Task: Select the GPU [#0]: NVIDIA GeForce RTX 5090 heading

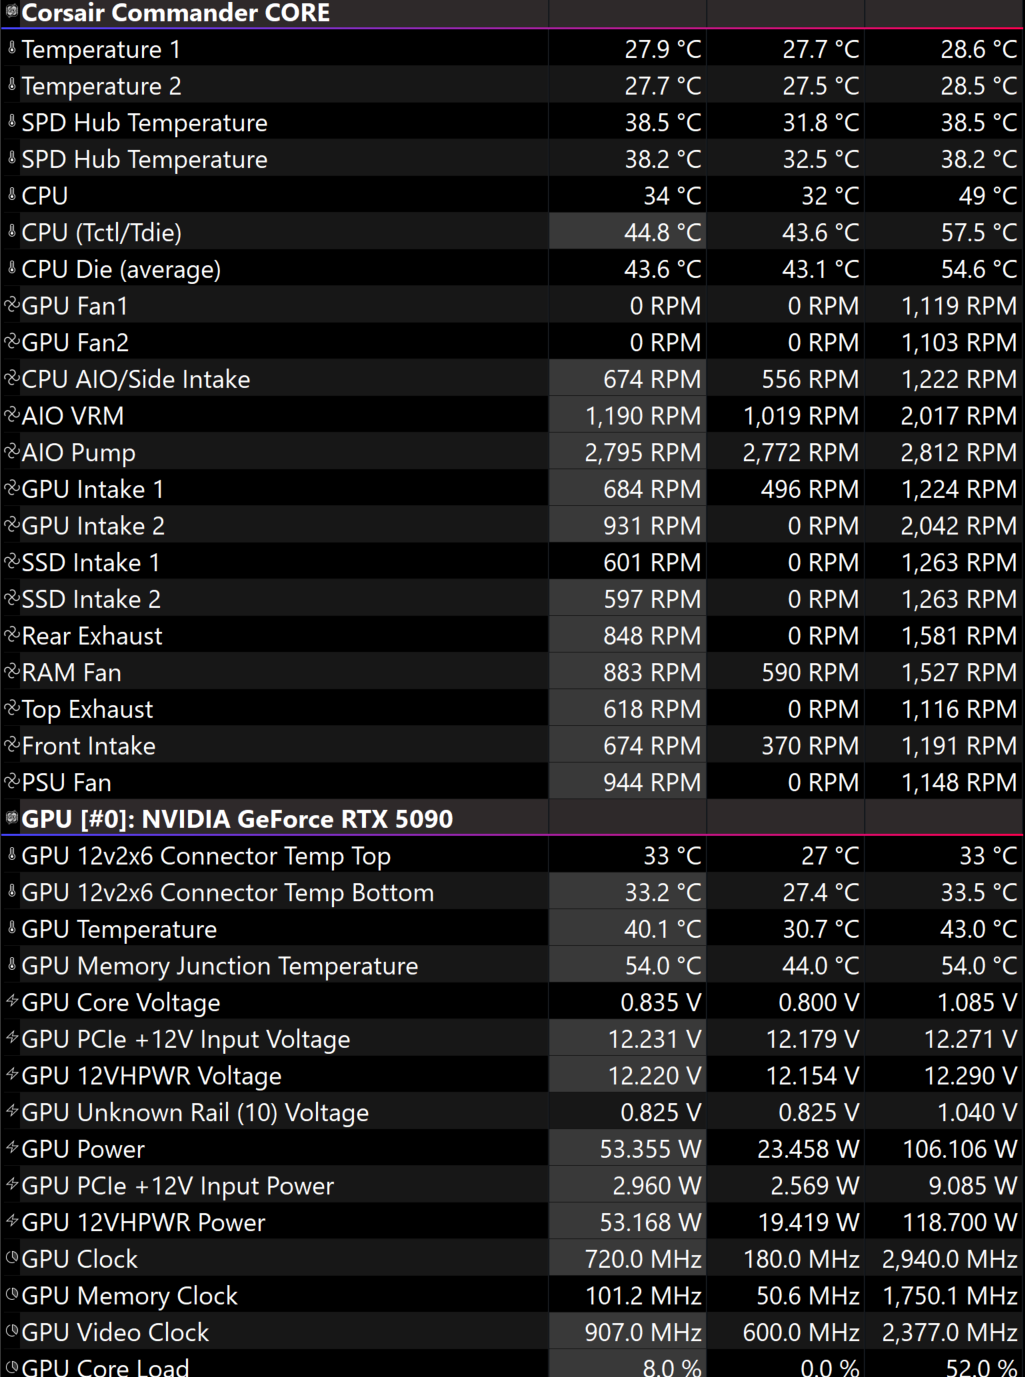Action: pos(237,819)
